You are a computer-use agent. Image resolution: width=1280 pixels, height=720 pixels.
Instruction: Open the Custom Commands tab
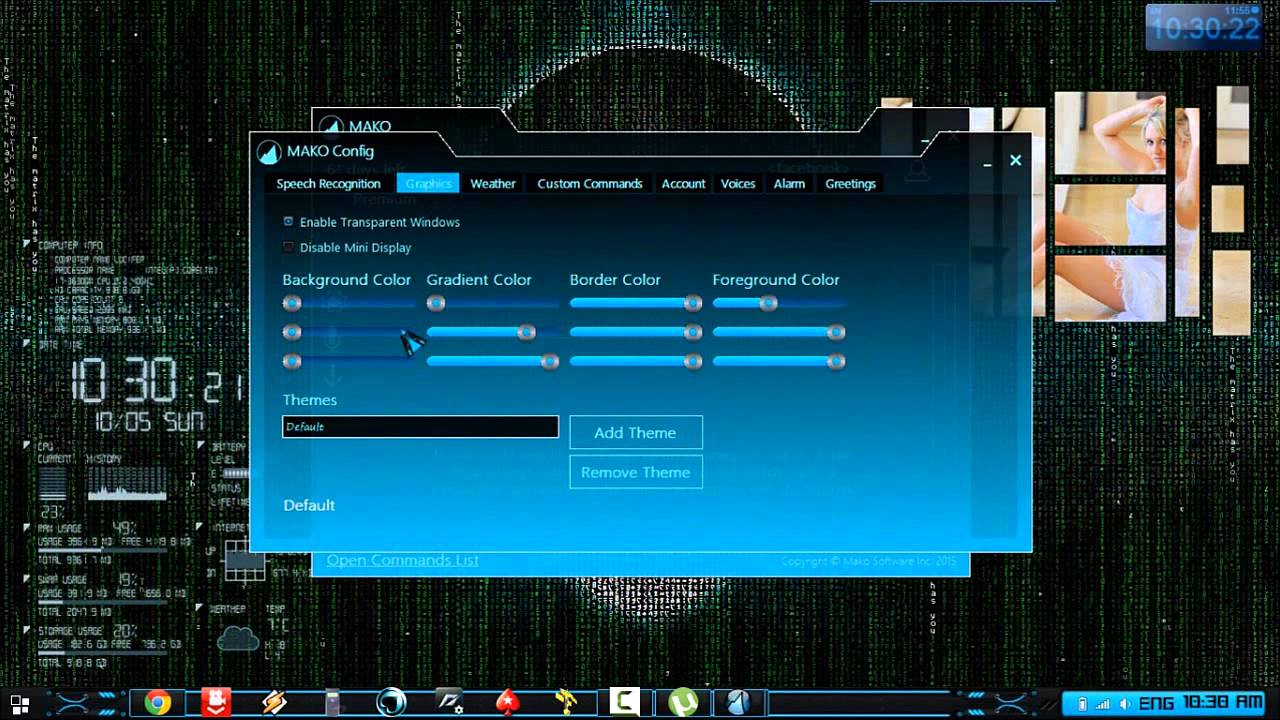coord(590,184)
